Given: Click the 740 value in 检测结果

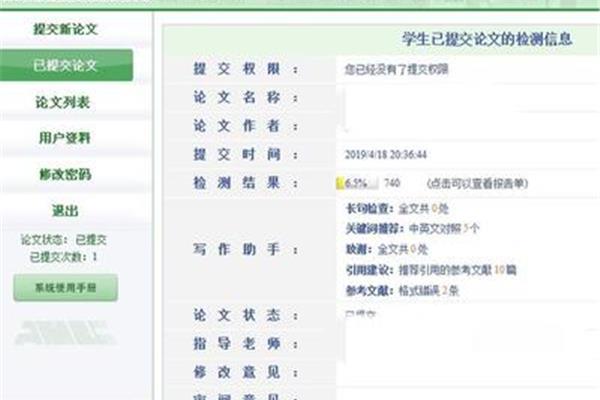Looking at the screenshot, I should click(392, 183).
